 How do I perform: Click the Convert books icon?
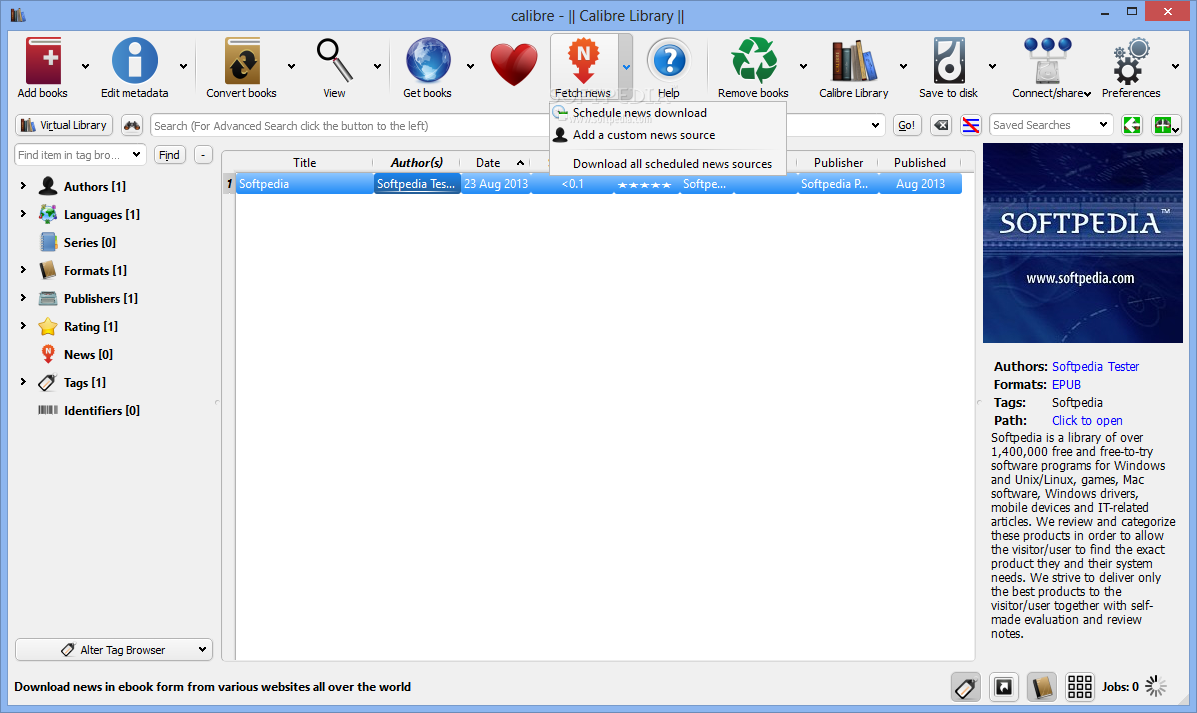click(x=242, y=61)
